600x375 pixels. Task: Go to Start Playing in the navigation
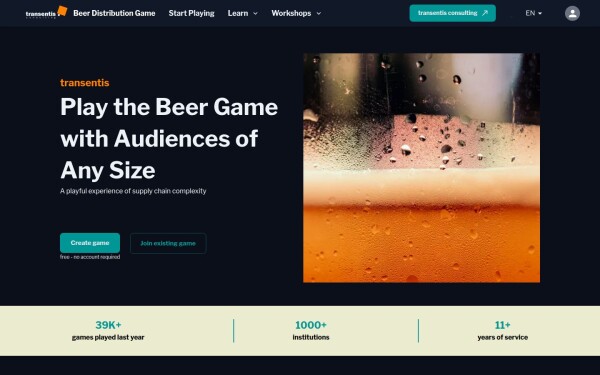(191, 13)
